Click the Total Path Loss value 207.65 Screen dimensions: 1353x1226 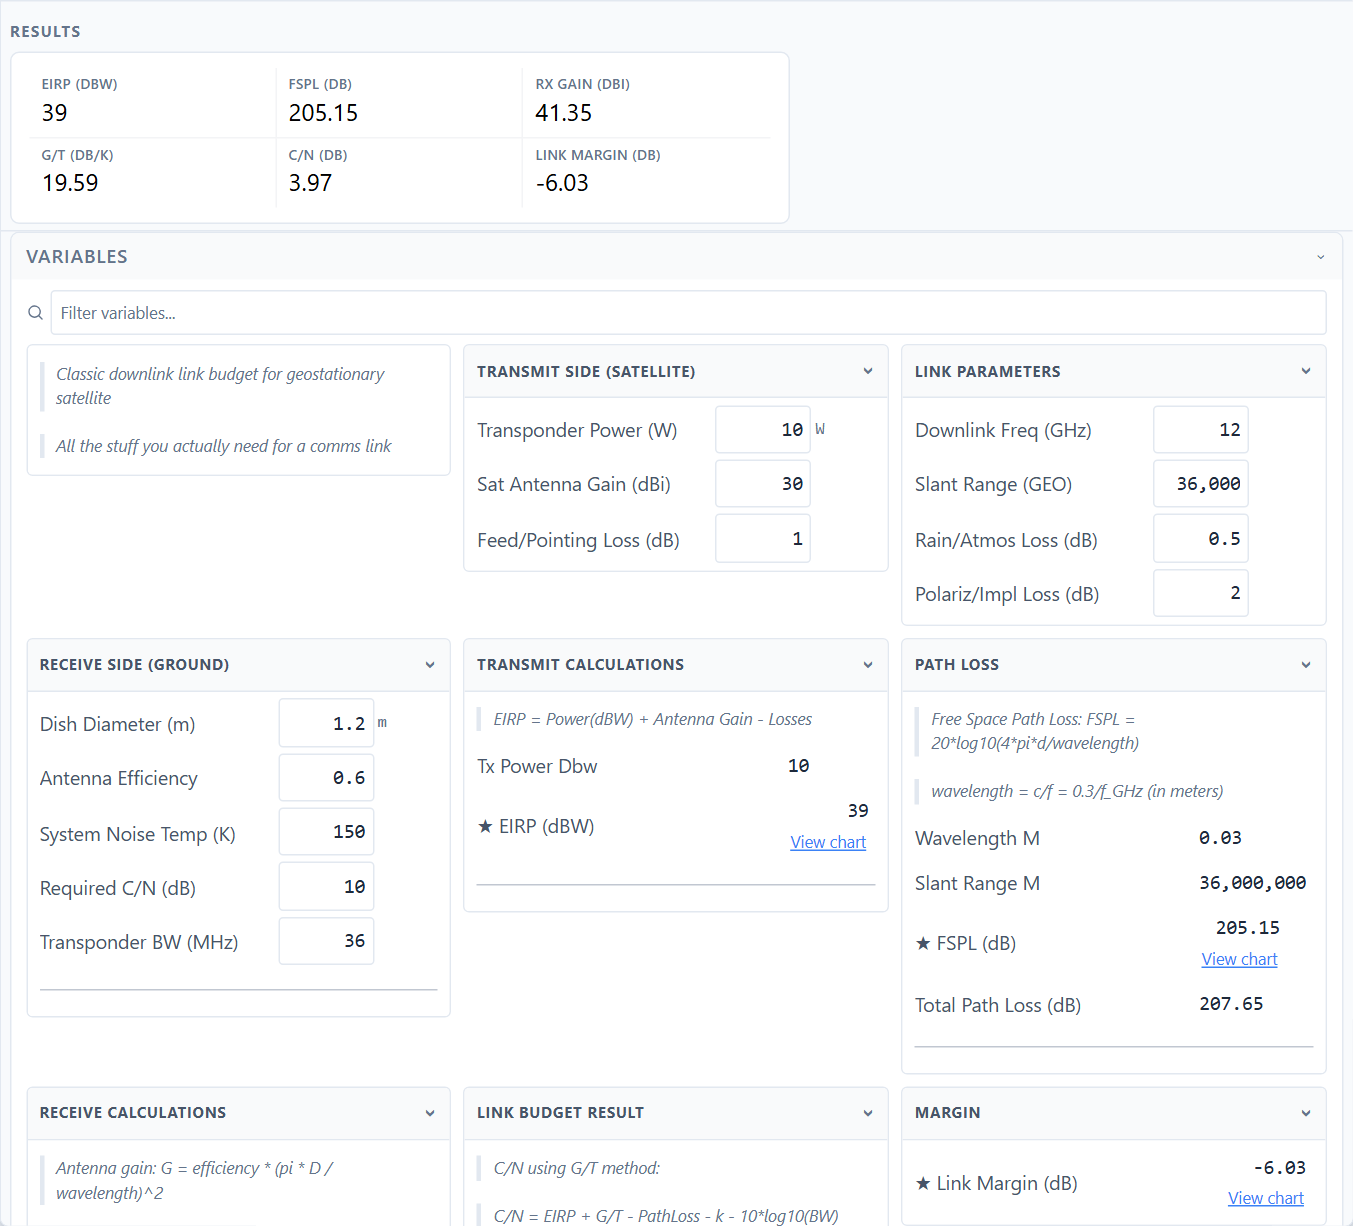point(1231,1004)
